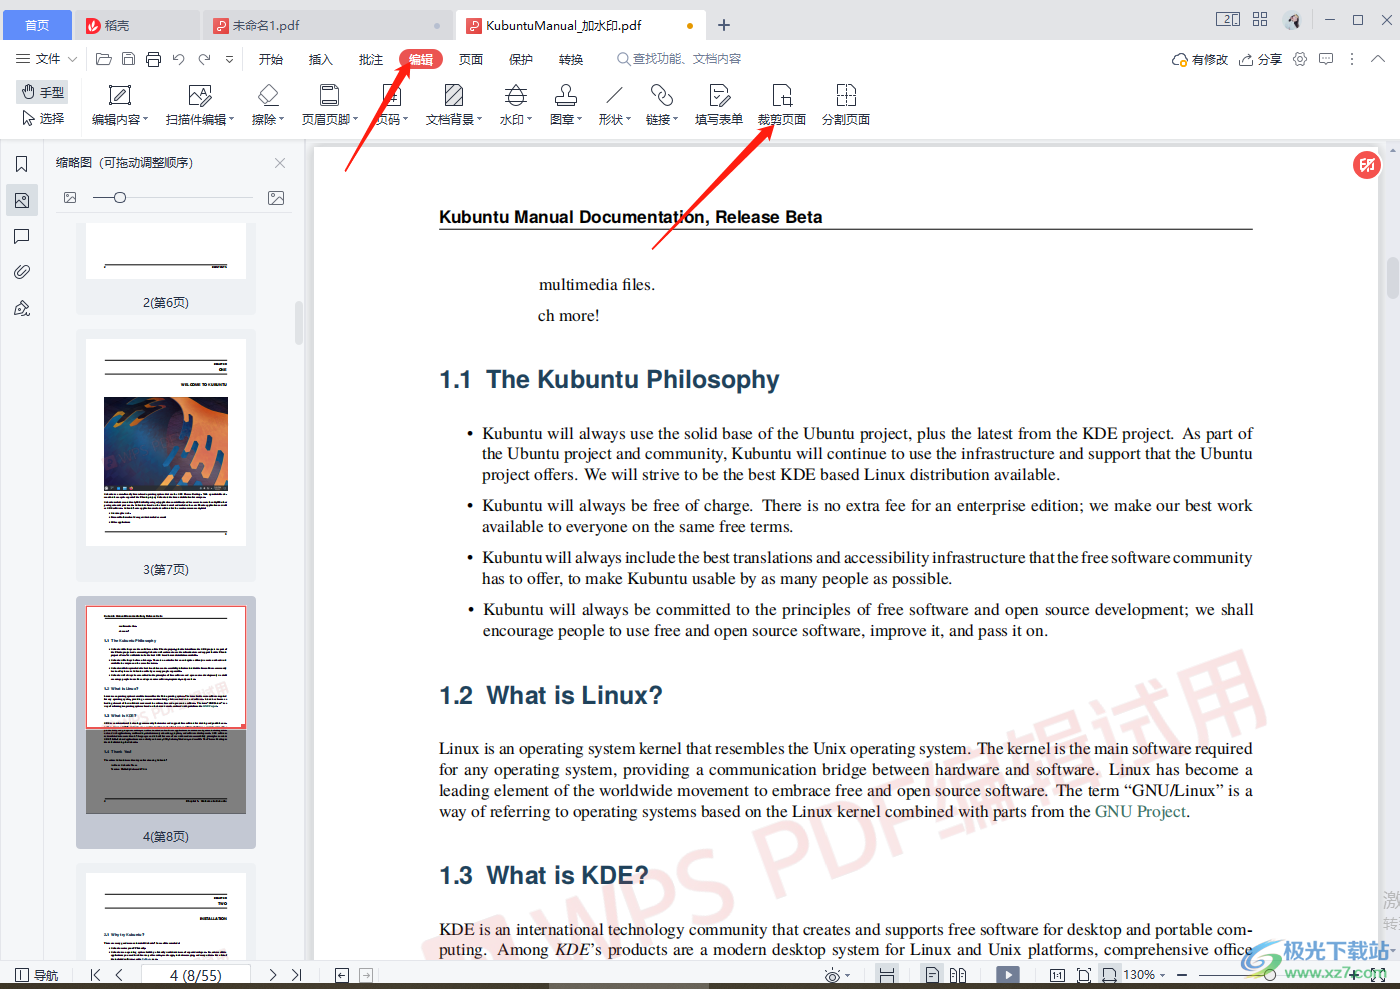This screenshot has width=1400, height=989.
Task: Click the page number input field
Action: pyautogui.click(x=196, y=975)
